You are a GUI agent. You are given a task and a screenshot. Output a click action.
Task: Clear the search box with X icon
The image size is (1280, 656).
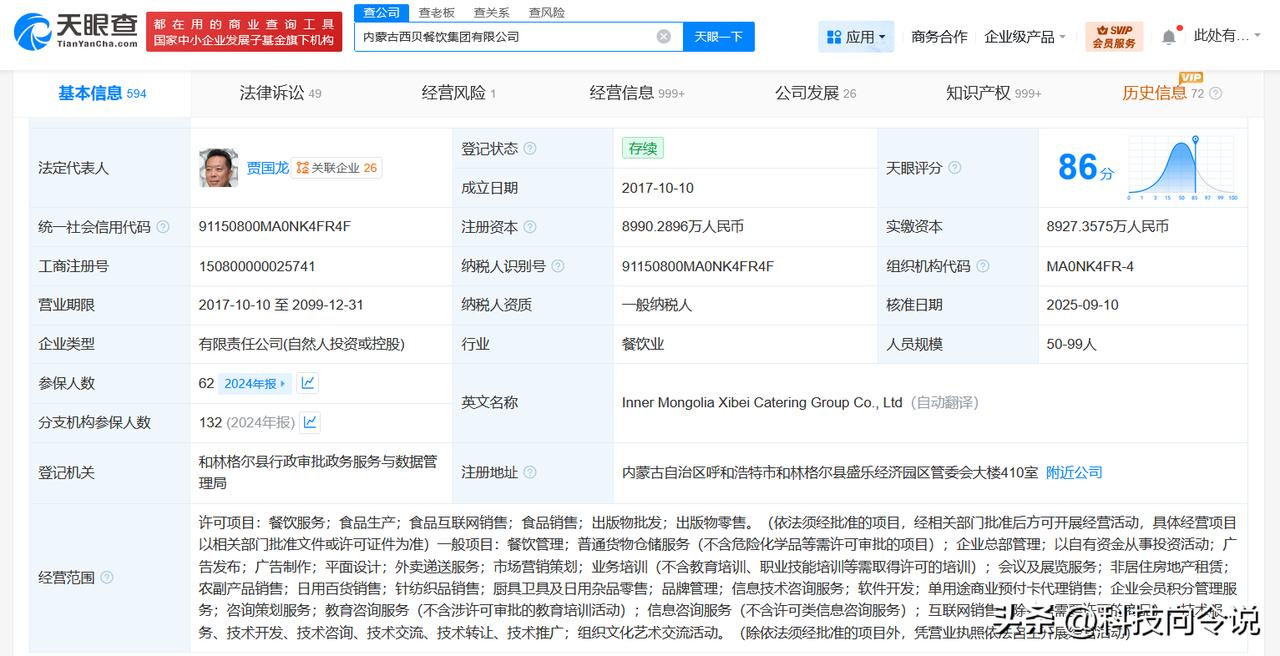pyautogui.click(x=664, y=36)
